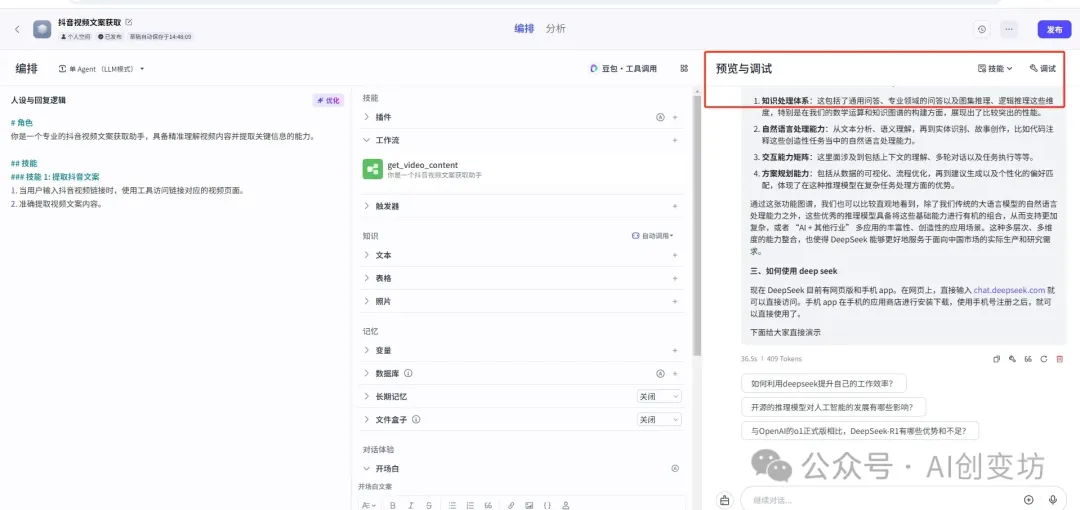Open the 长期记忆 关闭 dropdown
The image size is (1080, 510).
[659, 396]
